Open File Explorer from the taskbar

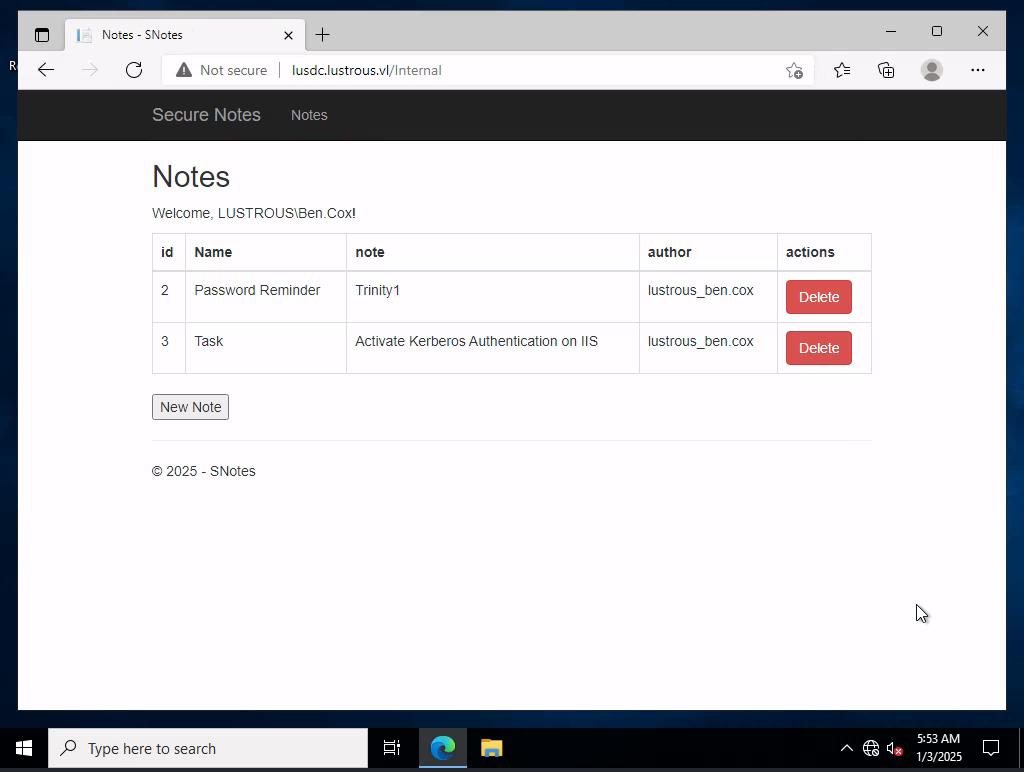pyautogui.click(x=491, y=748)
